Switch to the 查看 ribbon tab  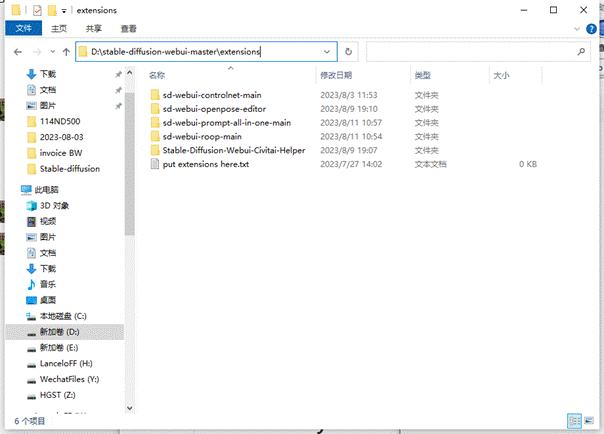tap(129, 28)
